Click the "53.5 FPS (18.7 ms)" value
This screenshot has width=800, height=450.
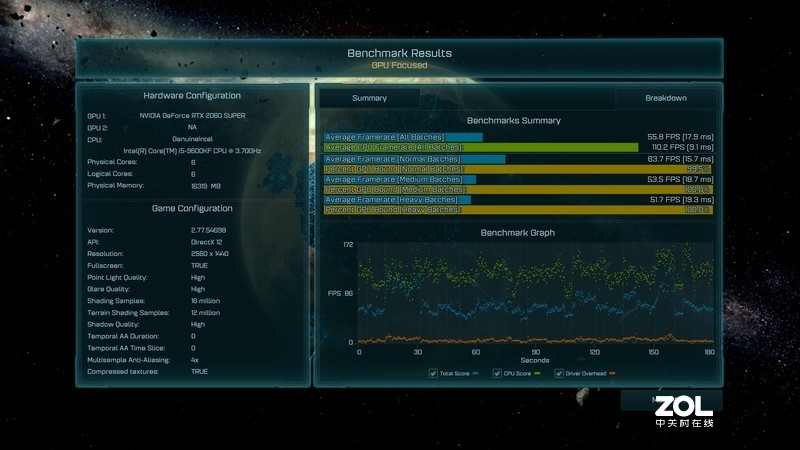point(680,180)
